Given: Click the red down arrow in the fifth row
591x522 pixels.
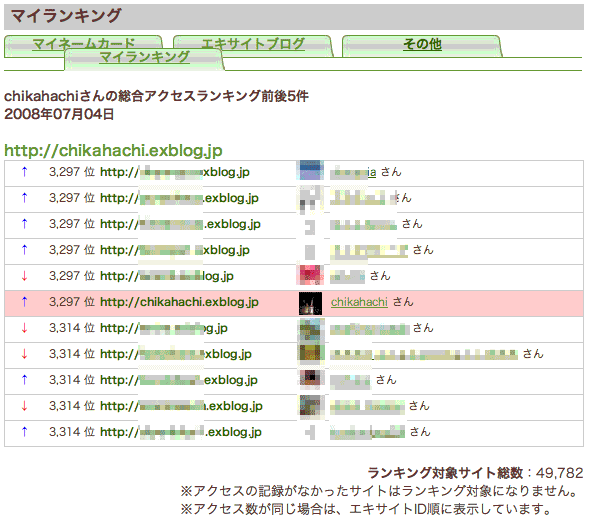Looking at the screenshot, I should (x=24, y=276).
